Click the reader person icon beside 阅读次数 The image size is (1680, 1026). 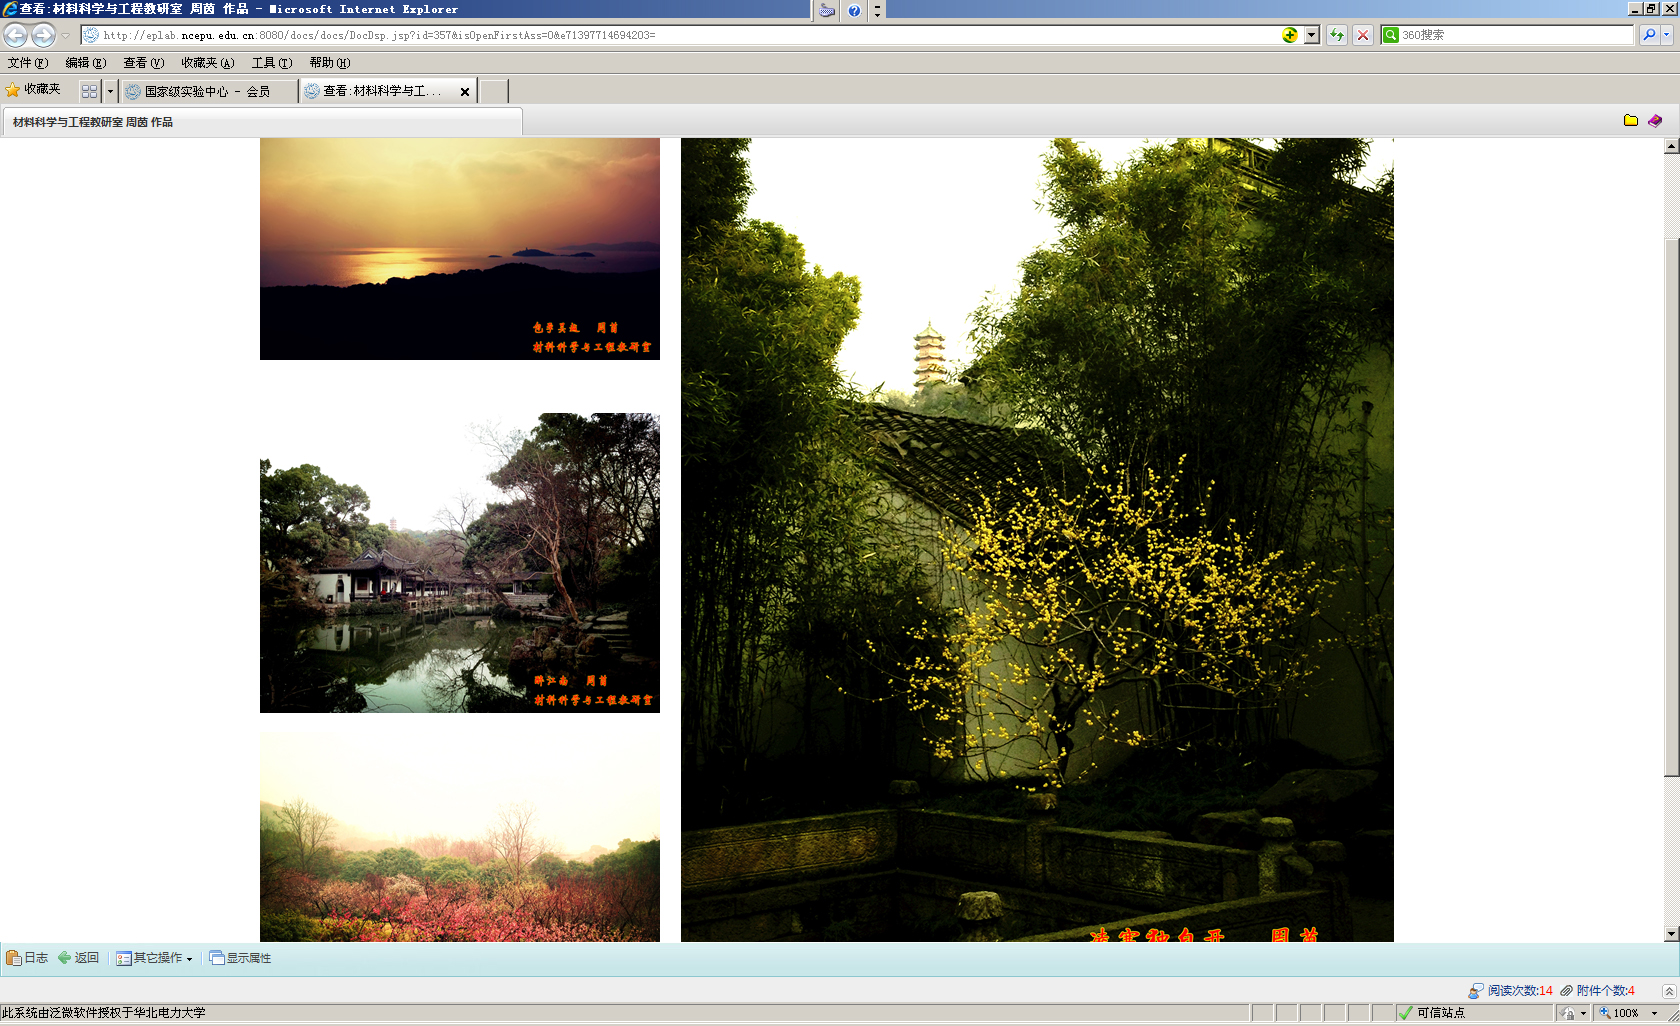[1476, 991]
